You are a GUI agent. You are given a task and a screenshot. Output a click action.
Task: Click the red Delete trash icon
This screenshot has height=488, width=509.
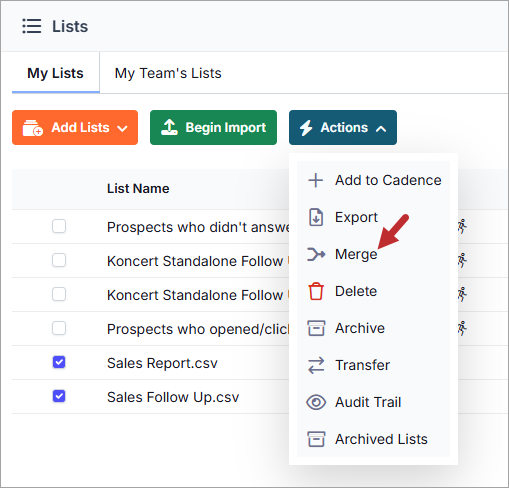click(316, 291)
